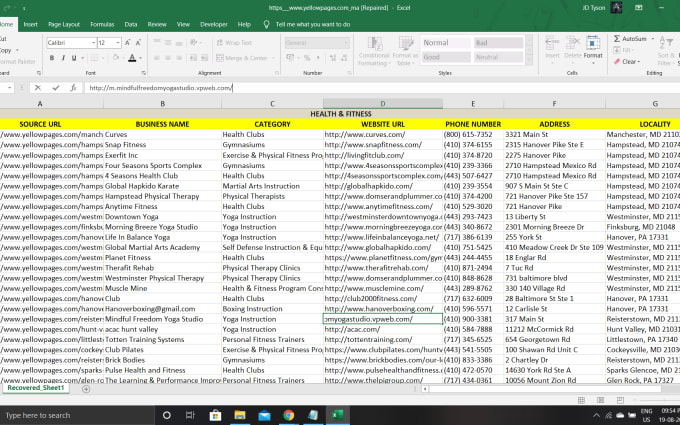Screen dimensions: 680x425
Task: Click Insert Function fx icon
Action: (x=73, y=88)
